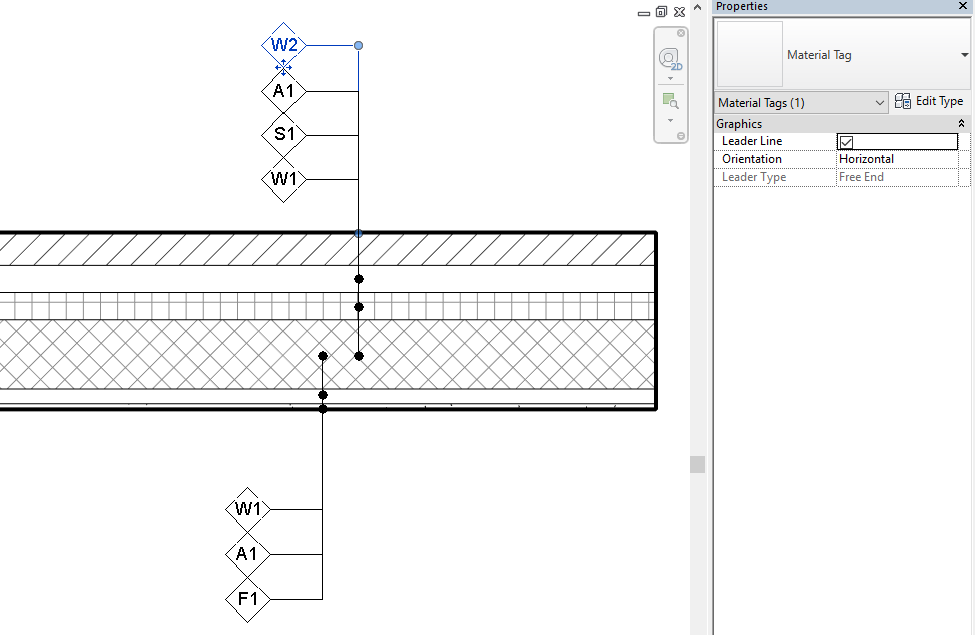Select the selected W2 material tag
975x635 pixels.
point(284,45)
